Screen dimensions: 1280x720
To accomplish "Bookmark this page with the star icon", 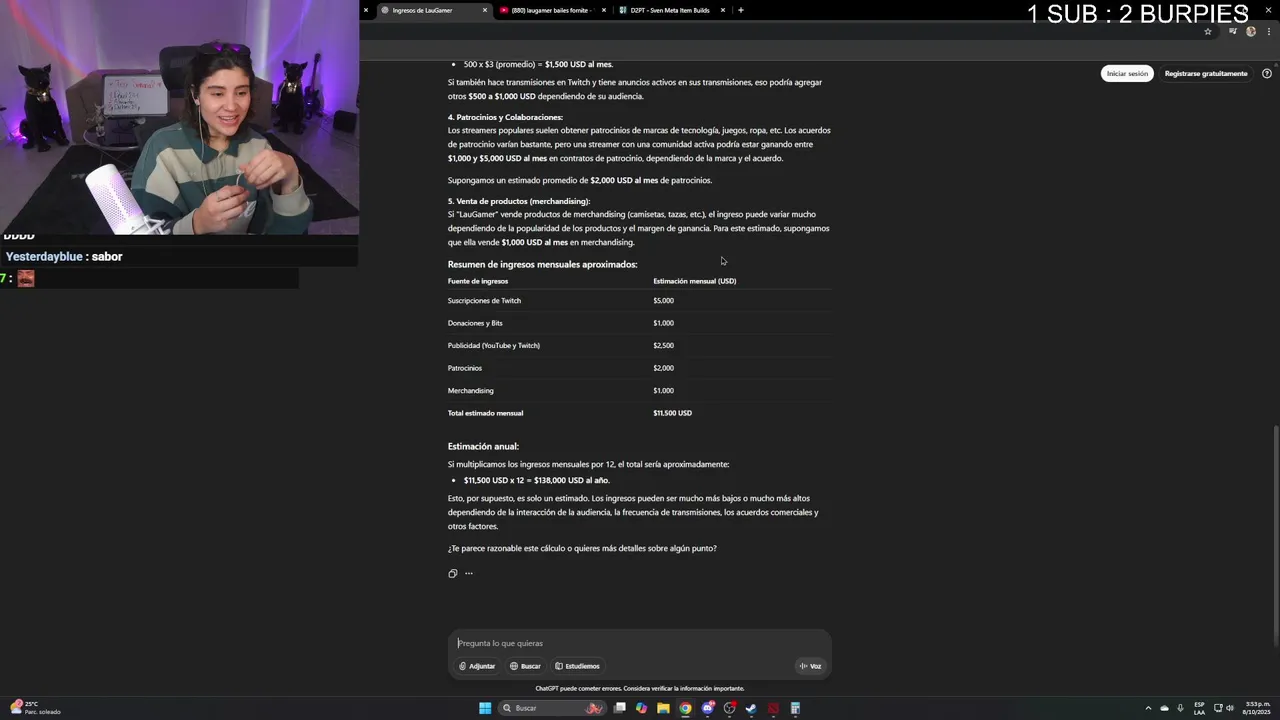I will pyautogui.click(x=1208, y=31).
